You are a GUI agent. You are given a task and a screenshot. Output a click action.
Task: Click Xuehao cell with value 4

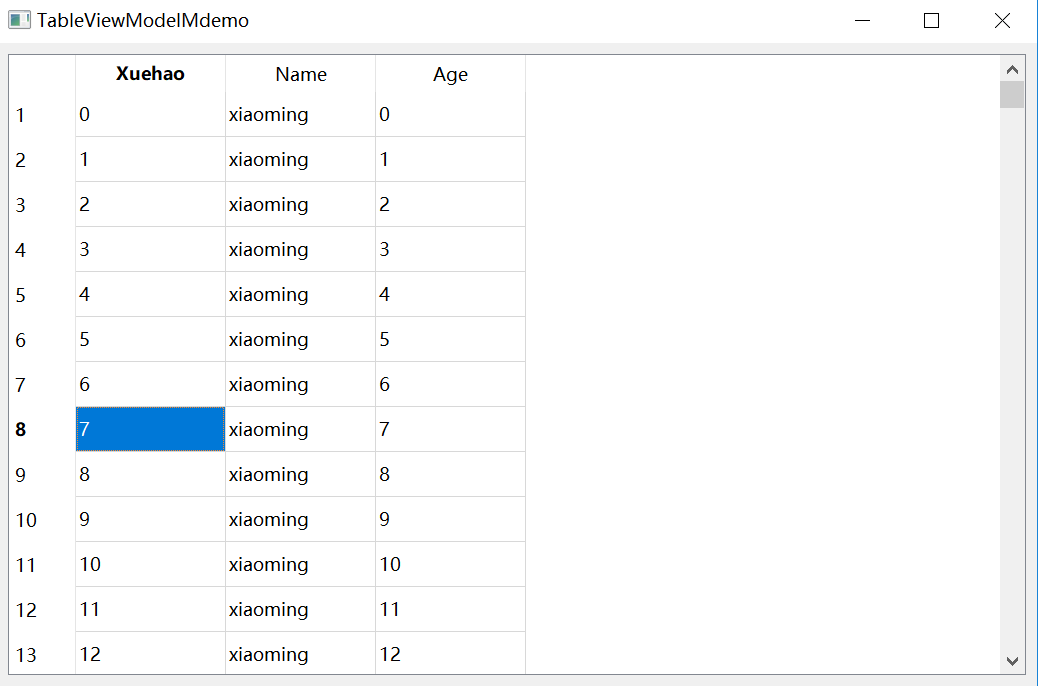[150, 295]
